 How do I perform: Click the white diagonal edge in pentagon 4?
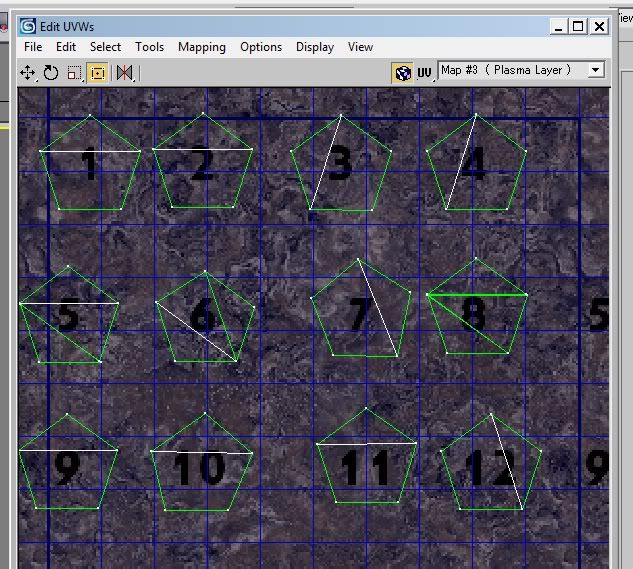pos(461,162)
